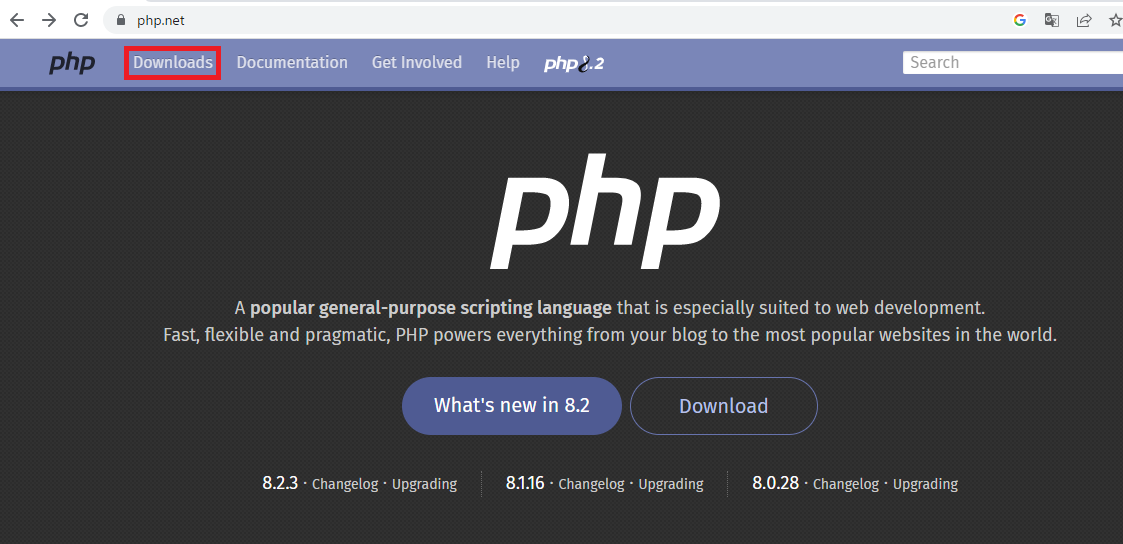The height and width of the screenshot is (544, 1123).
Task: Bookmark the page with the star icon
Action: (1115, 20)
